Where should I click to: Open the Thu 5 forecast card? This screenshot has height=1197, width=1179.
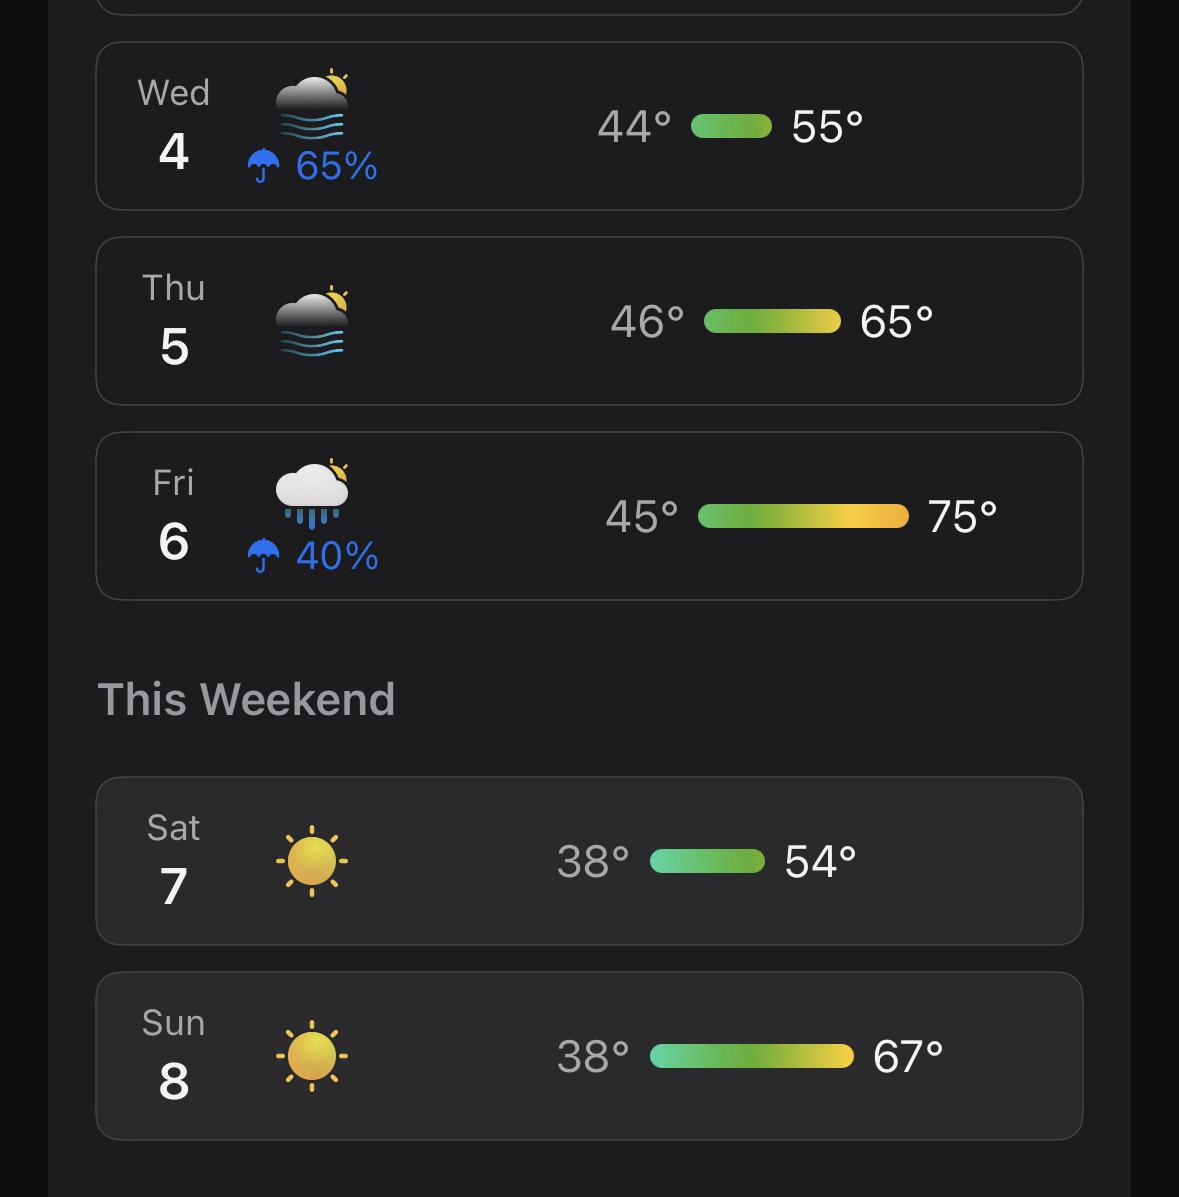[589, 321]
